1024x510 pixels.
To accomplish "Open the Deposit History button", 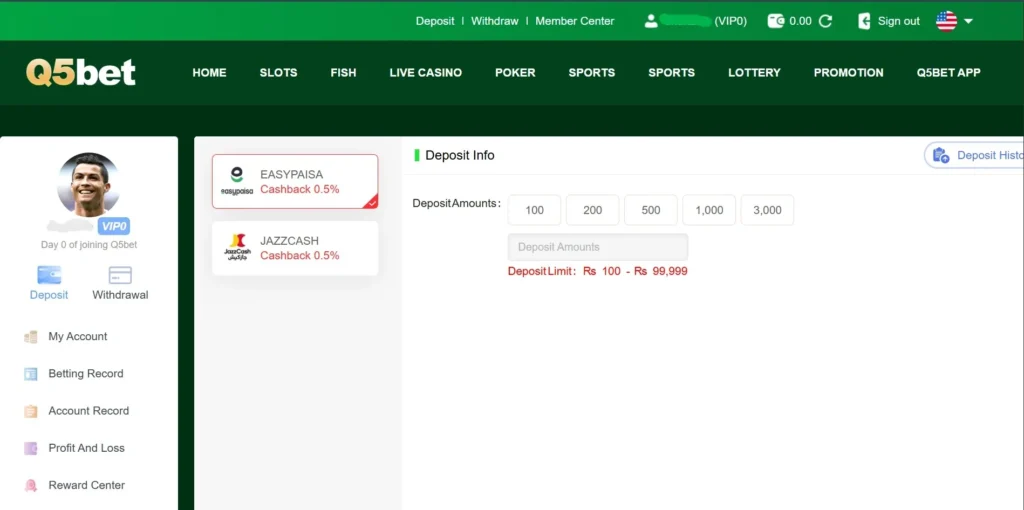I will point(975,155).
